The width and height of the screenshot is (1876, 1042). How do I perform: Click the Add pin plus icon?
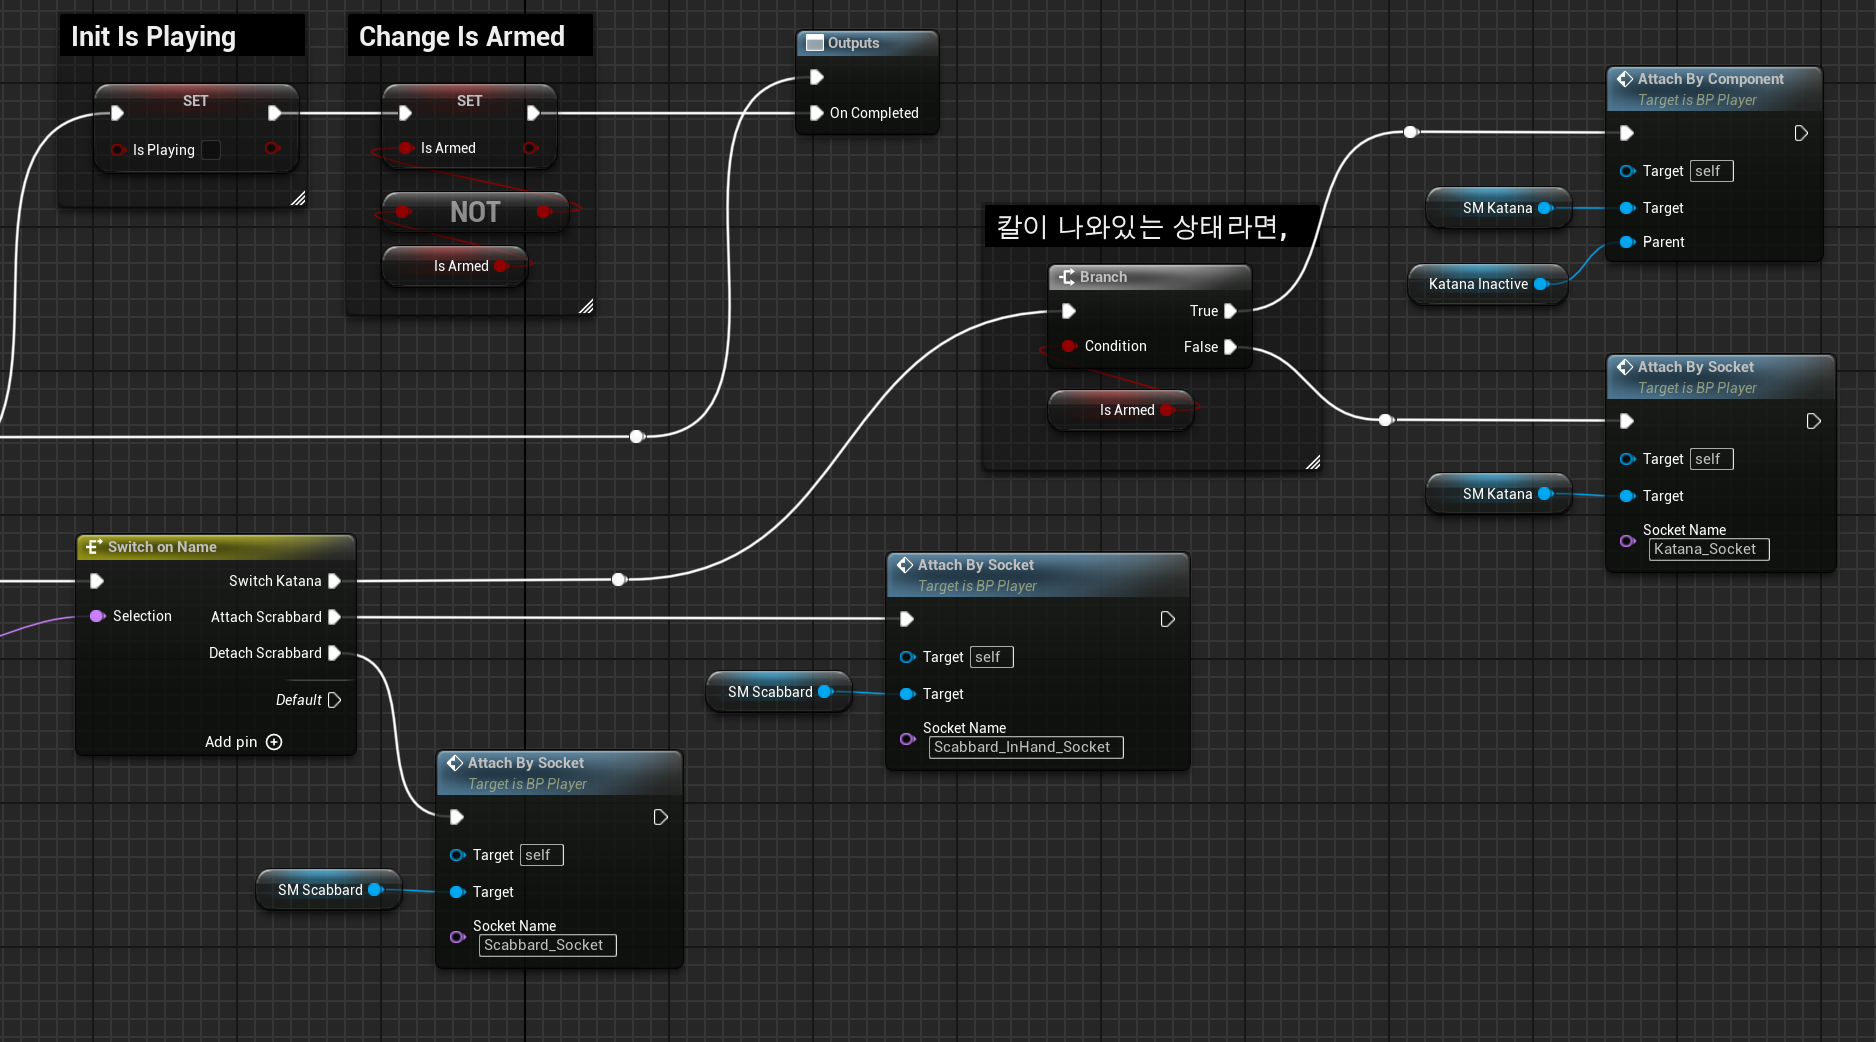[x=274, y=742]
